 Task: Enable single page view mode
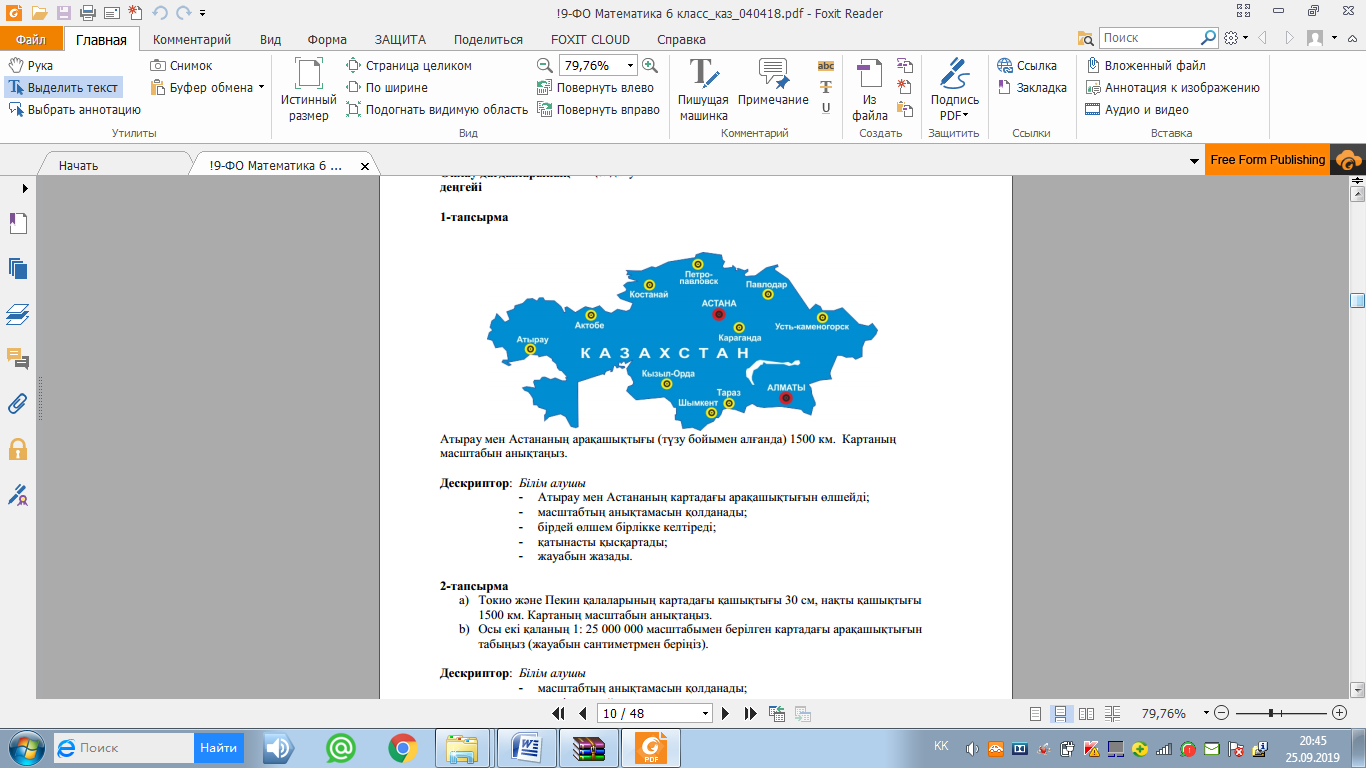(x=1035, y=714)
